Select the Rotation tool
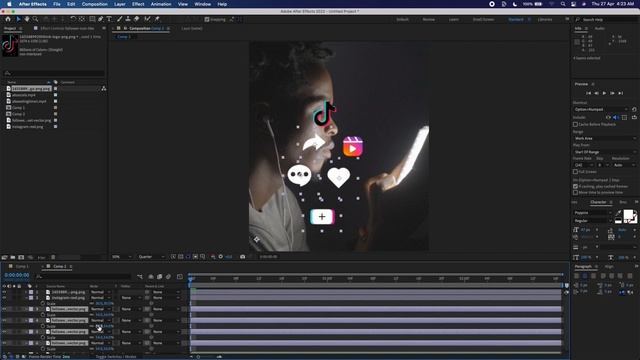The image size is (640, 360). [73, 19]
